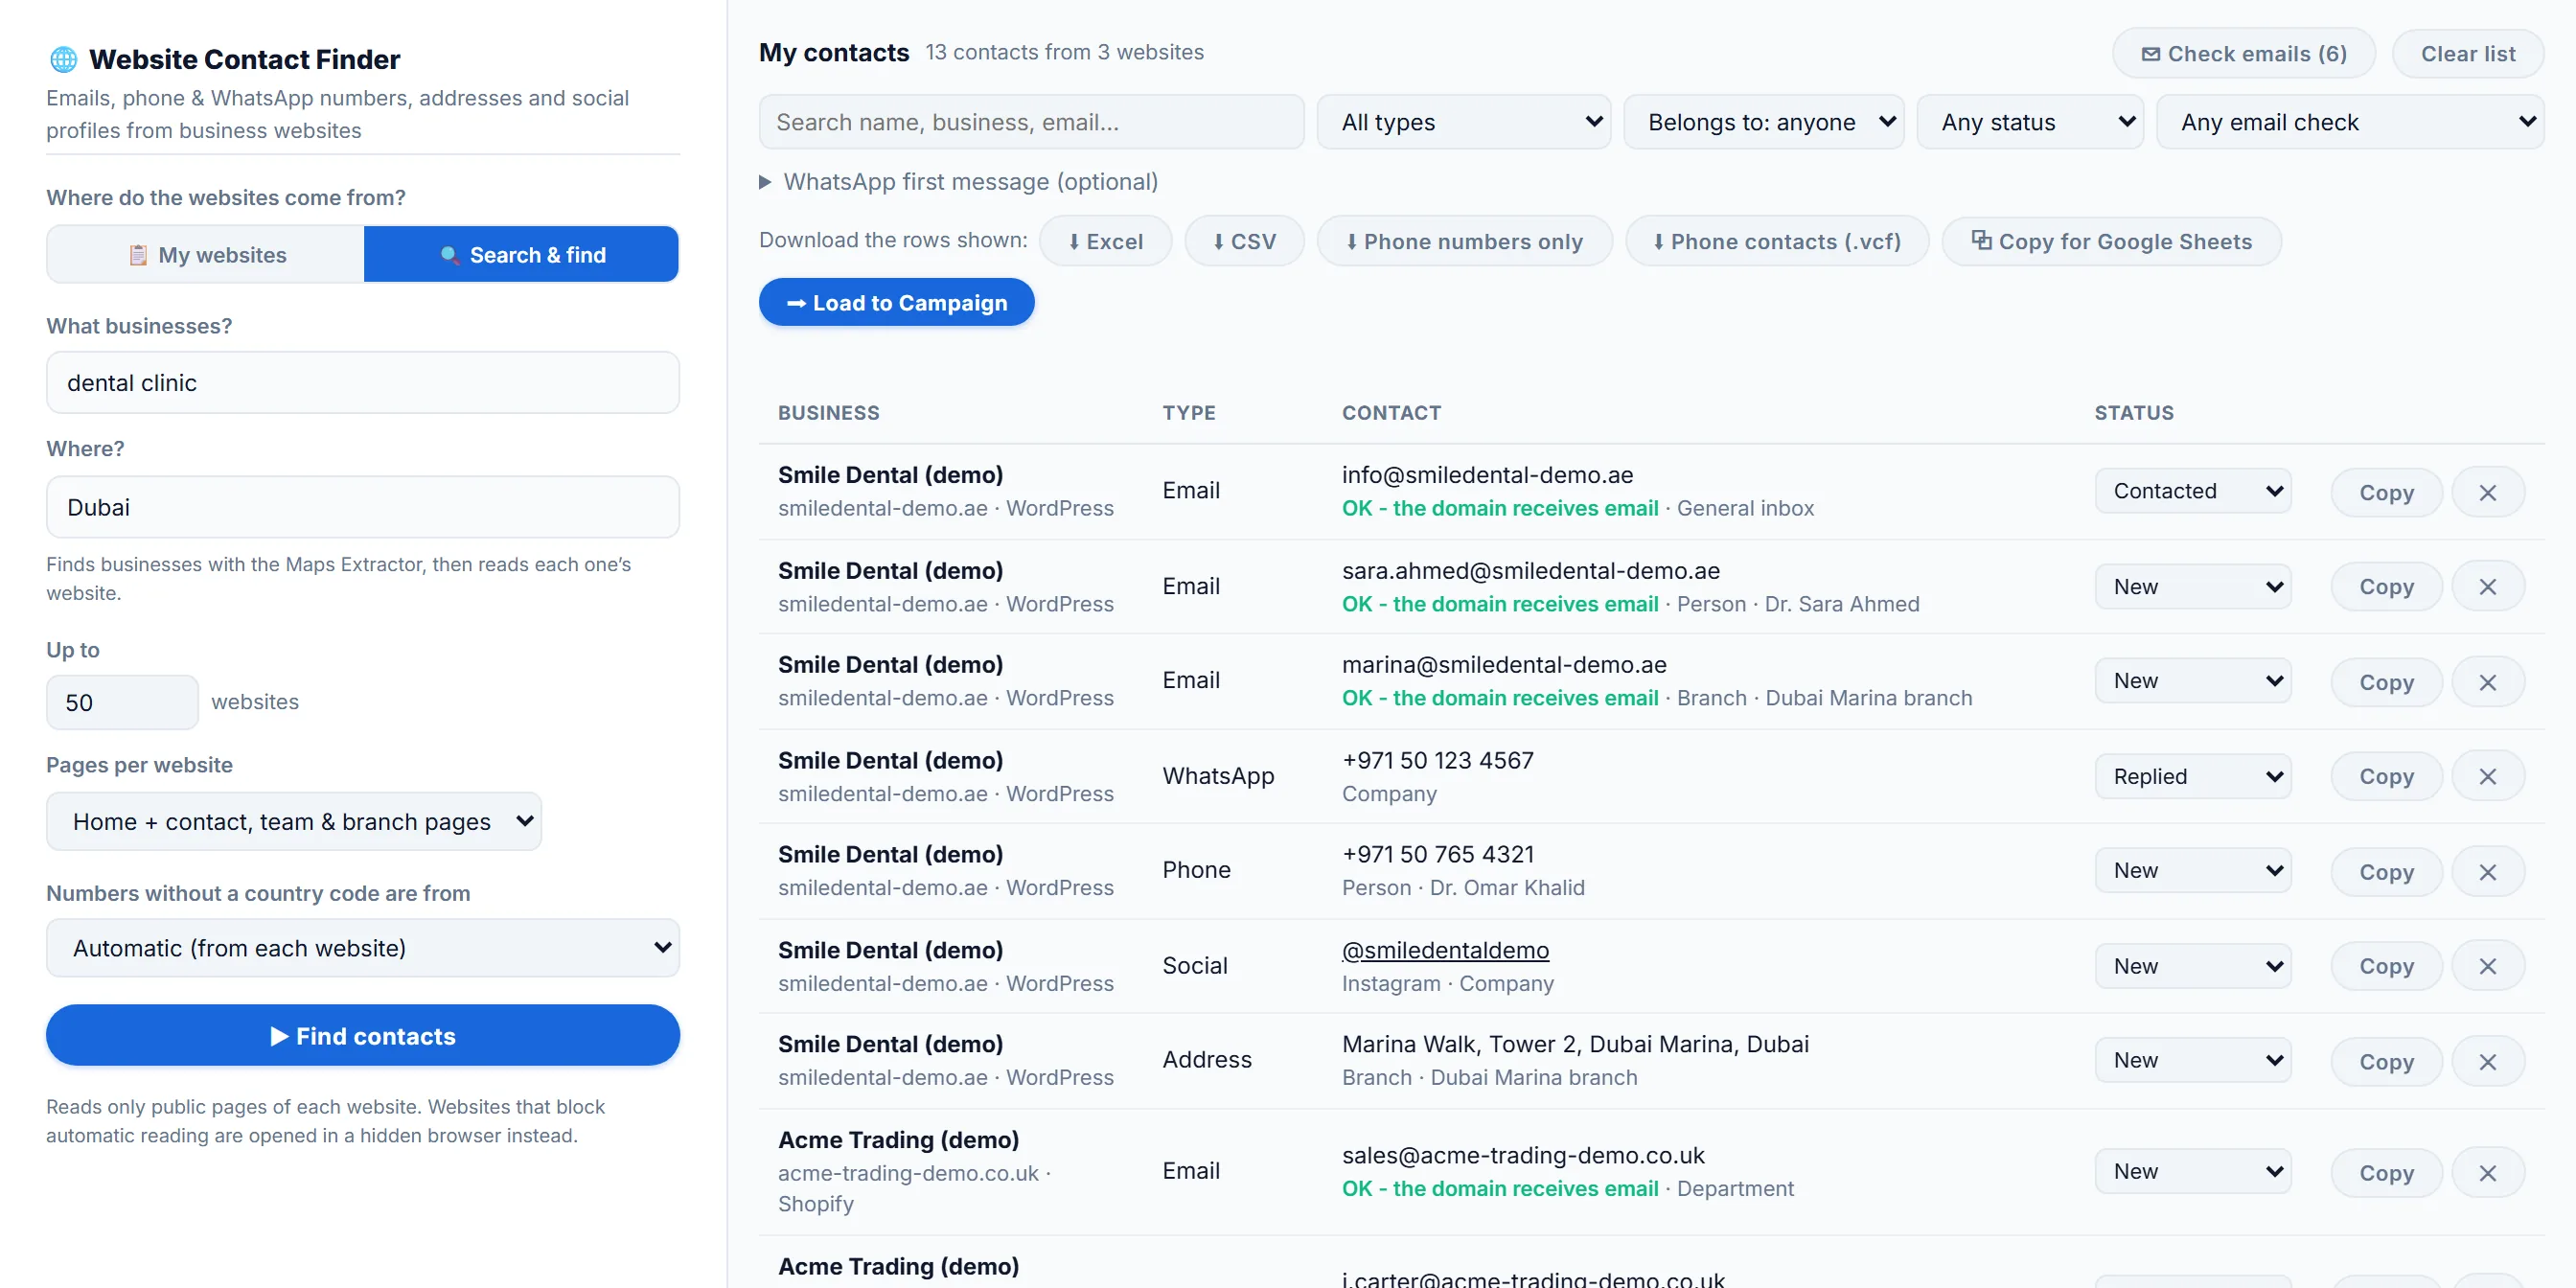Screen dimensions: 2576x1288
Task: Delete the sara.ahmed@smiledental-demo.ae contact
Action: (2487, 587)
